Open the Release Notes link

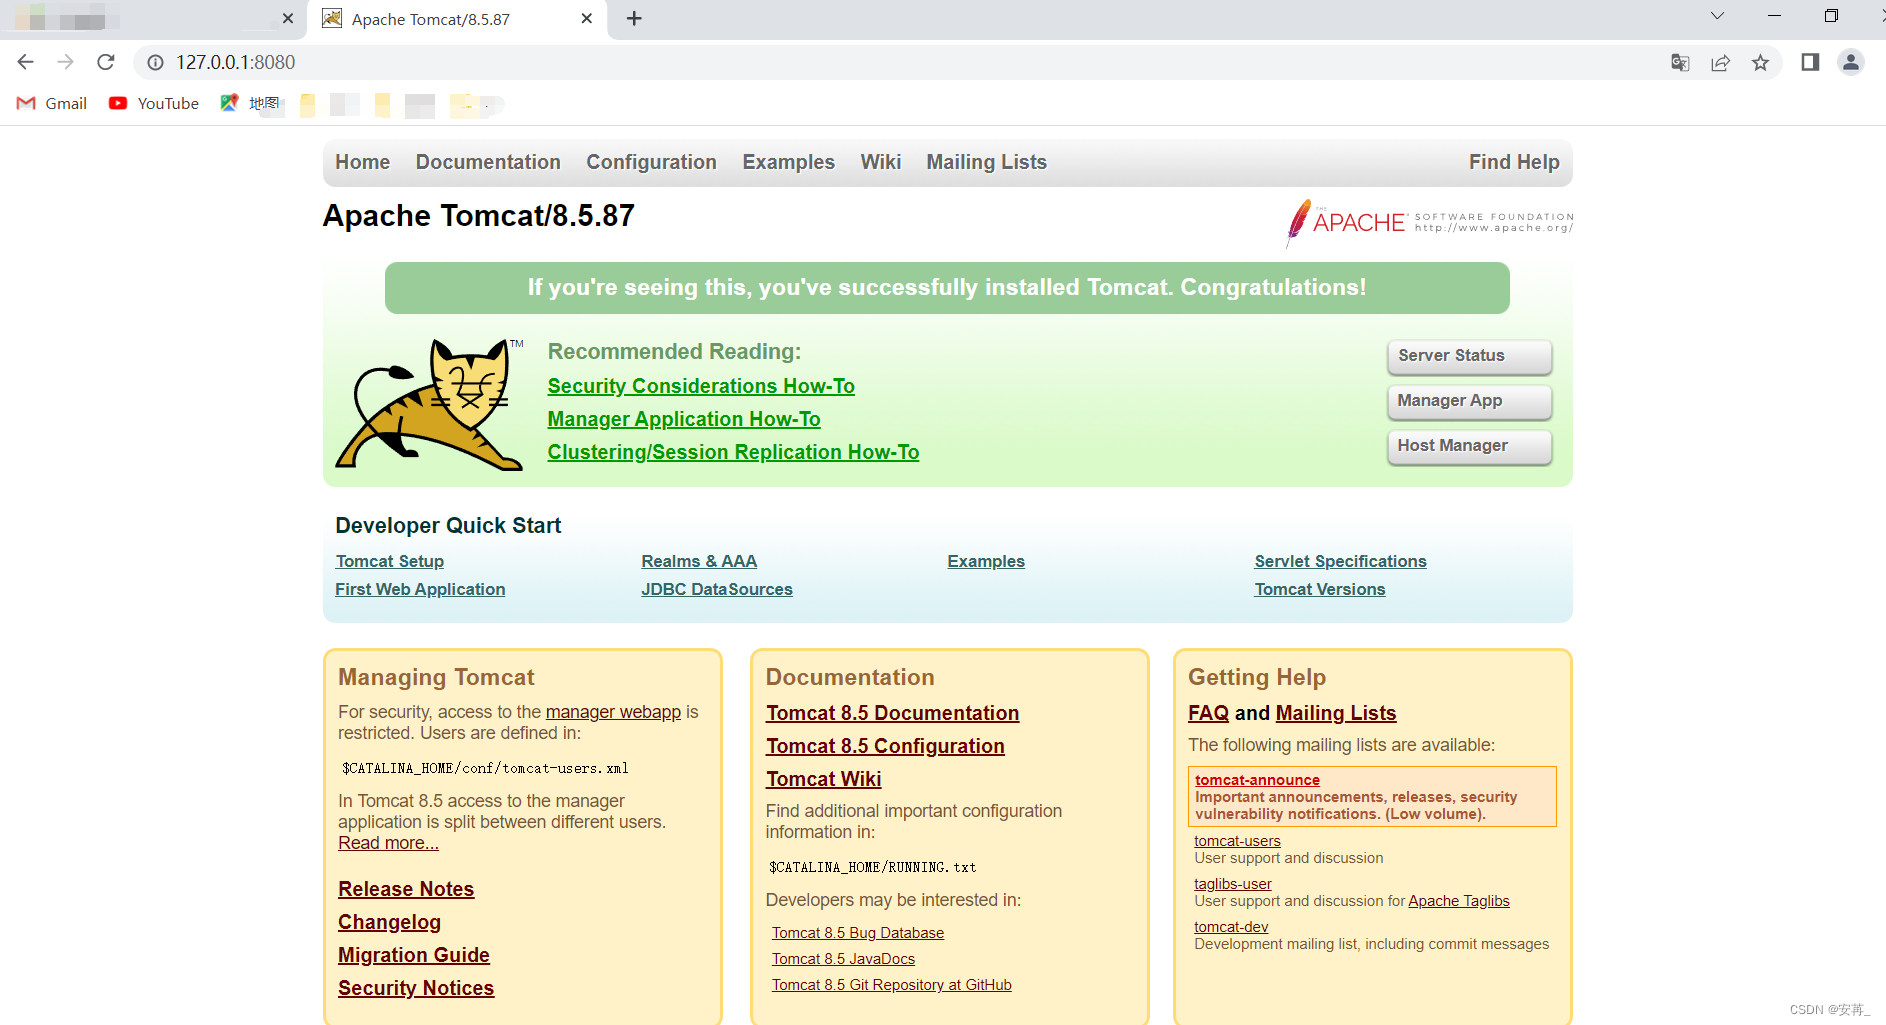[406, 889]
